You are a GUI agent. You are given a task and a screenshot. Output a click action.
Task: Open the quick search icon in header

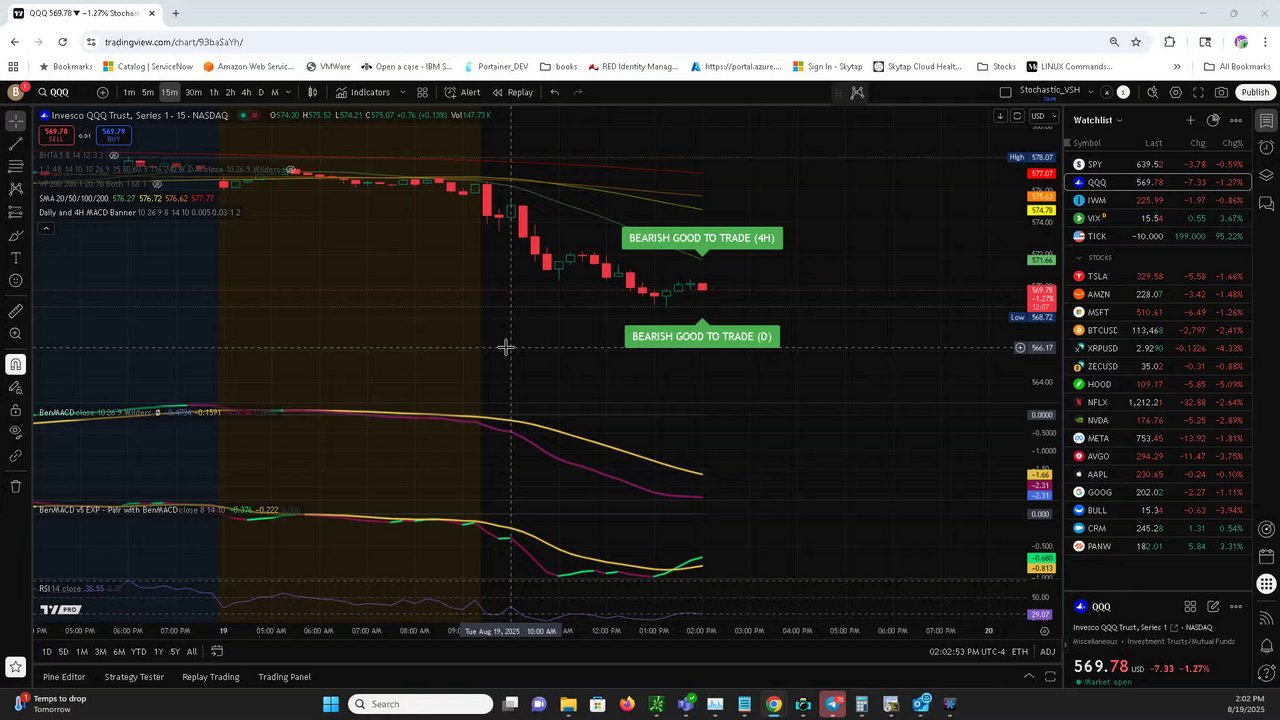[x=1152, y=92]
